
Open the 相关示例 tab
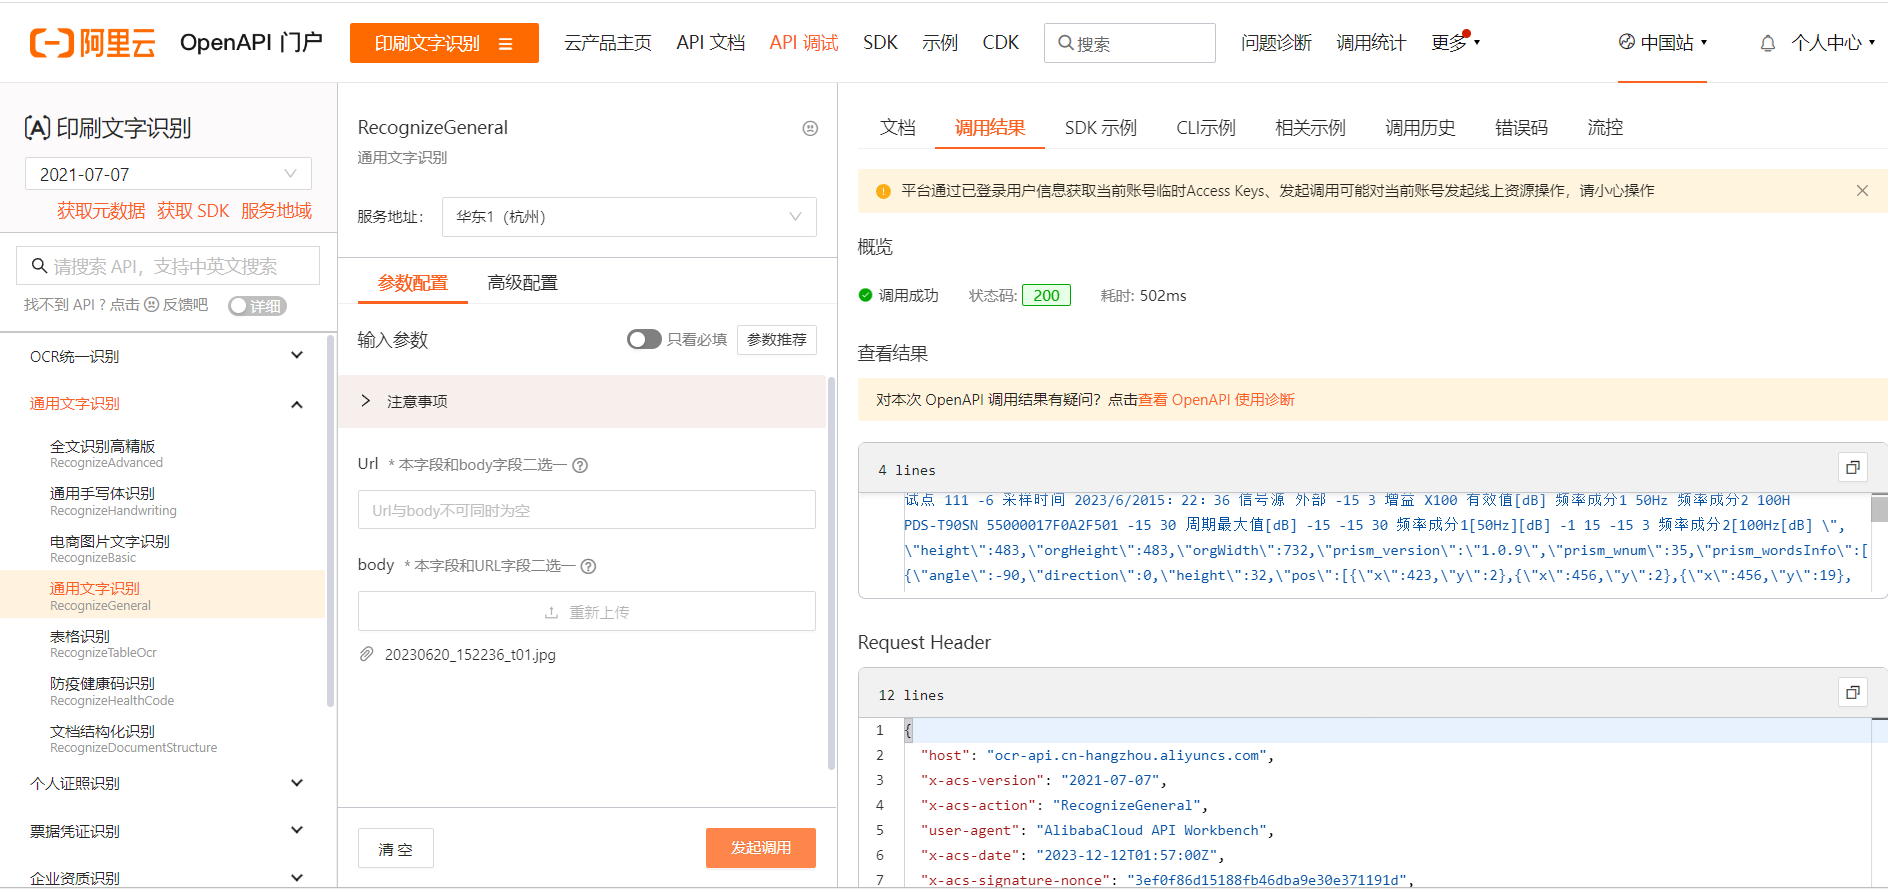(x=1310, y=128)
